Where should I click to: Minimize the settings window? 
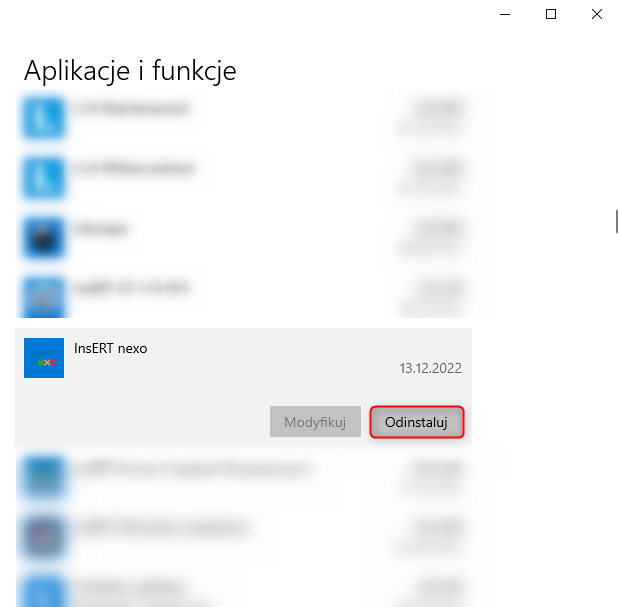pyautogui.click(x=505, y=14)
